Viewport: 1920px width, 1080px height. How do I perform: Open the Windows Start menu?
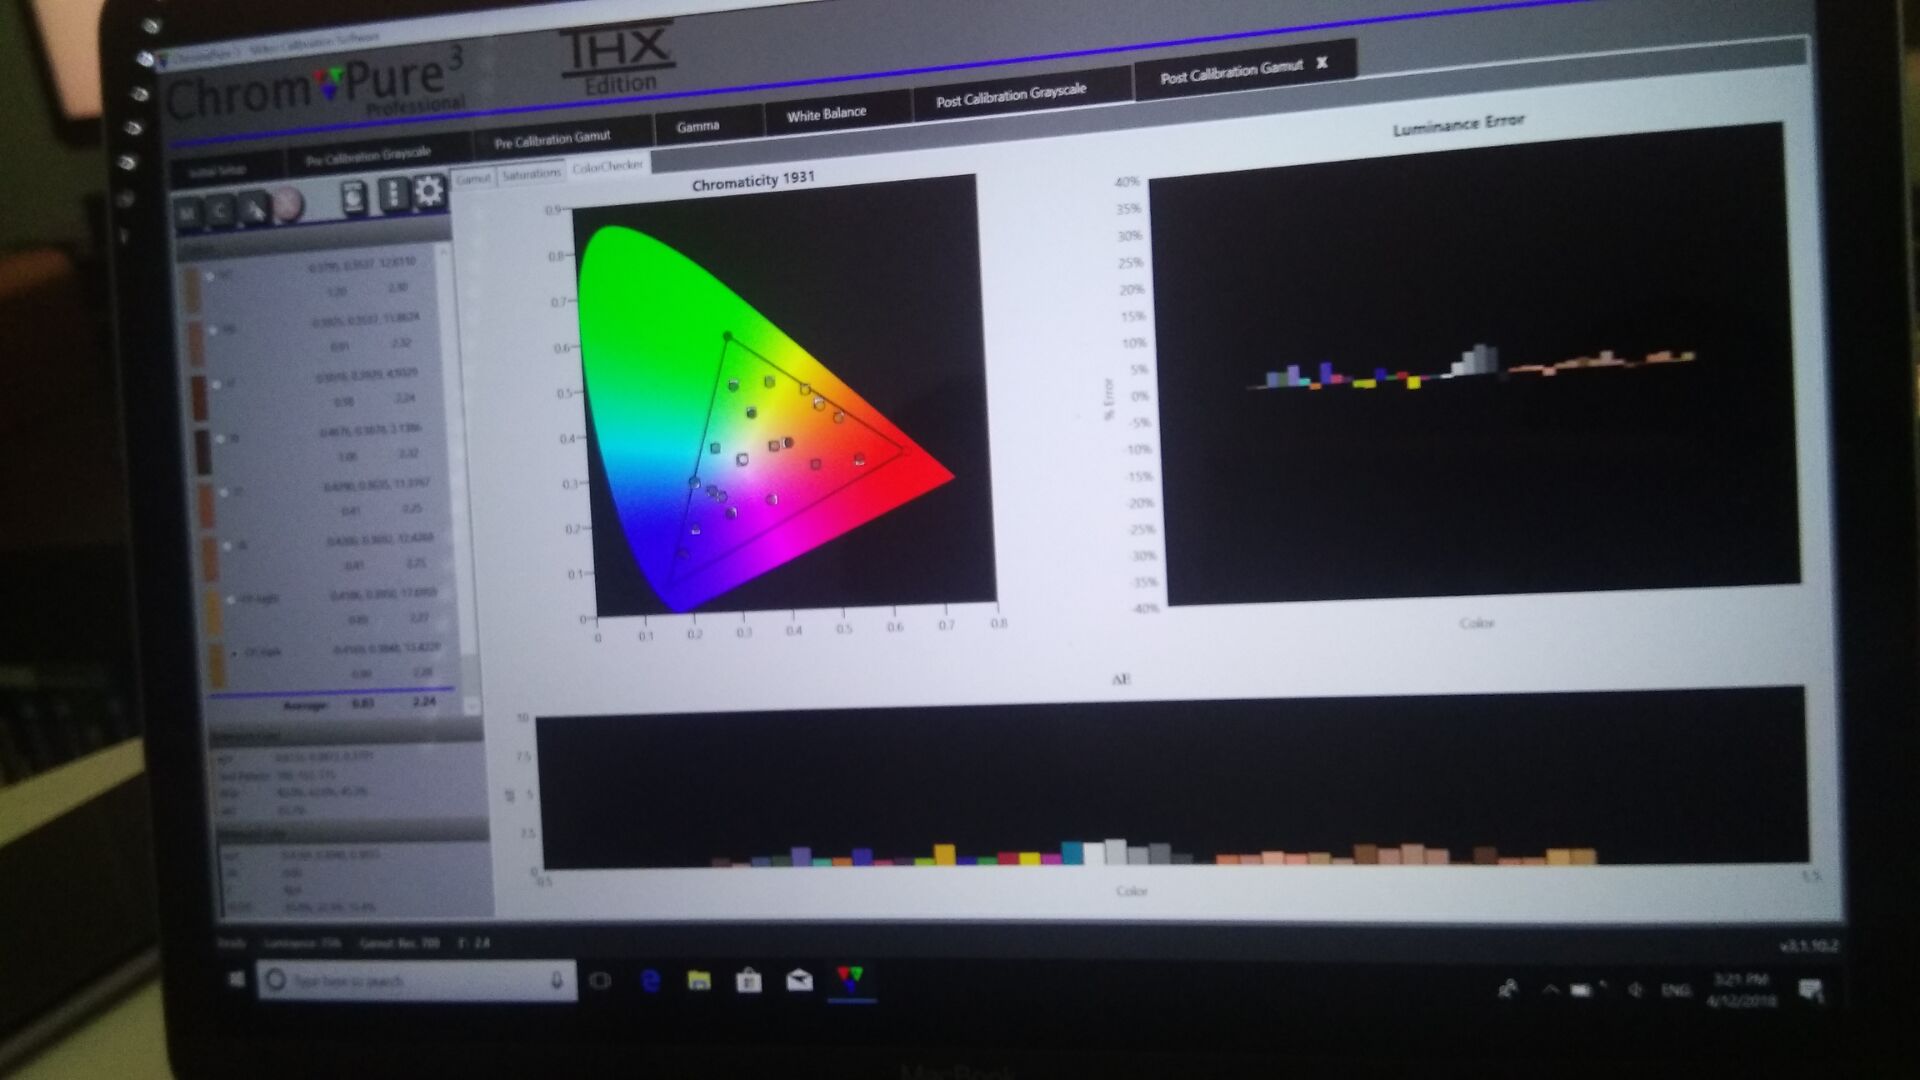[x=237, y=979]
